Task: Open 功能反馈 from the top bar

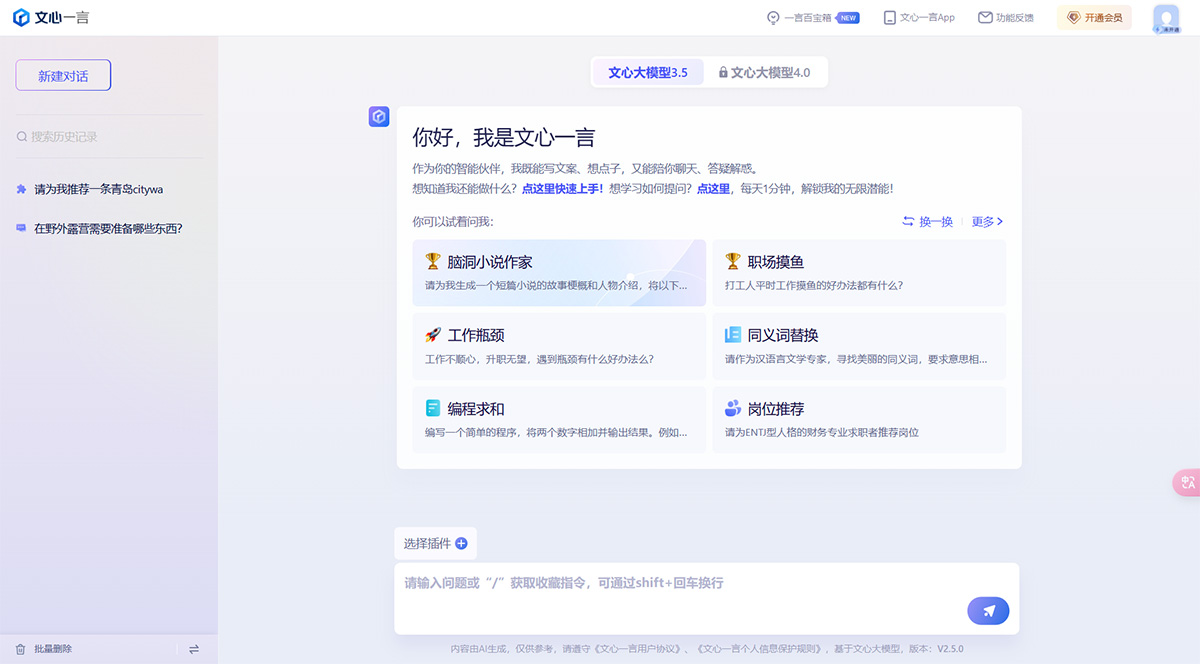Action: (1005, 17)
